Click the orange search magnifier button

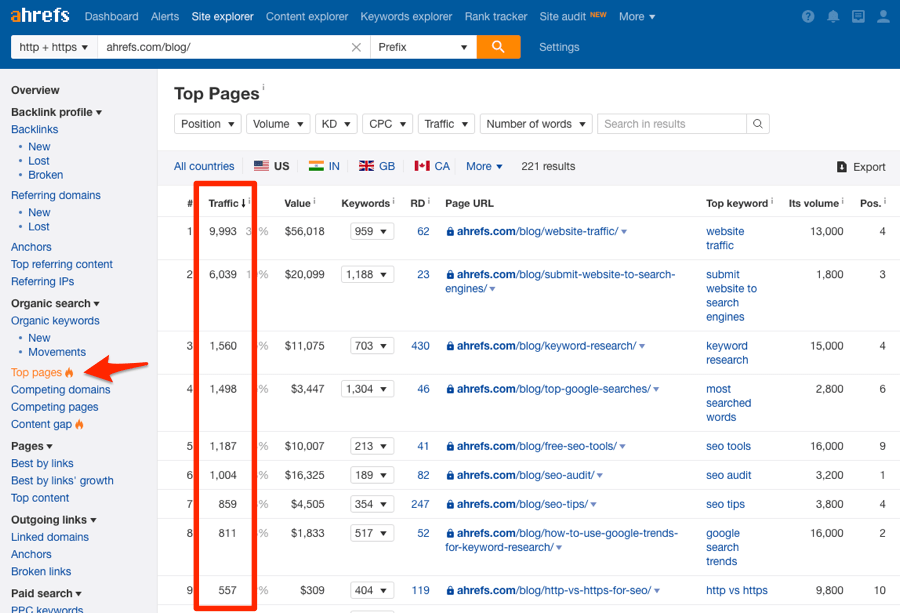(x=498, y=46)
